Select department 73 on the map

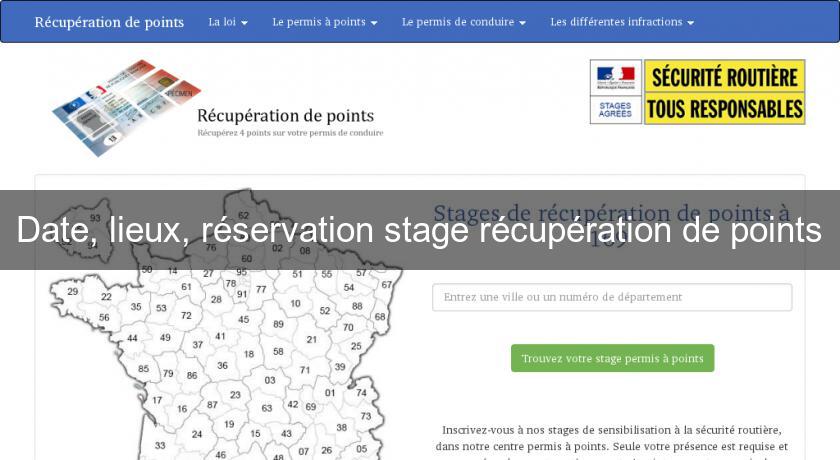[366, 416]
